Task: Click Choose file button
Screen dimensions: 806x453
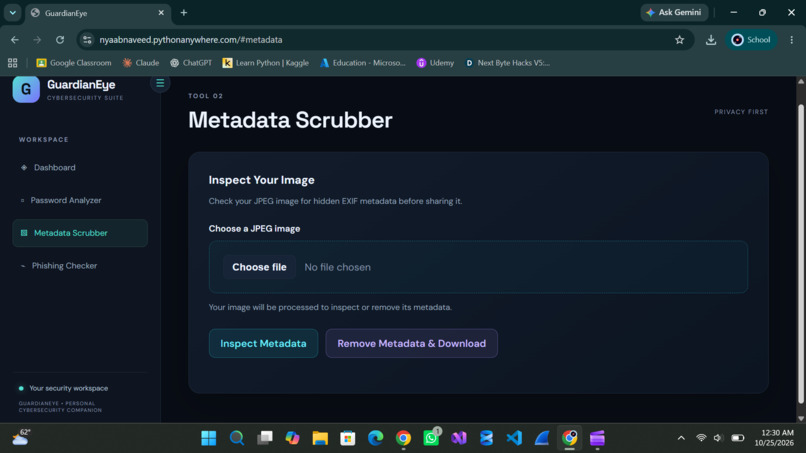Action: (x=259, y=267)
